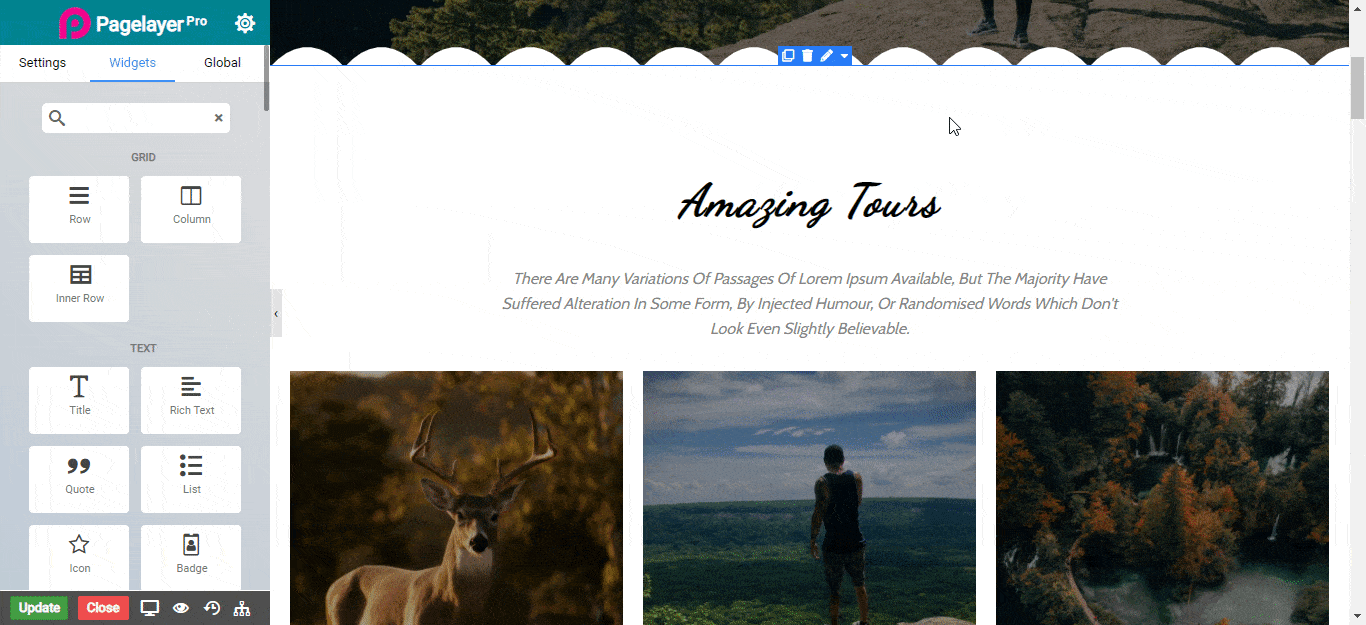The height and width of the screenshot is (625, 1366).
Task: Toggle preview mode eye icon
Action: 181,608
